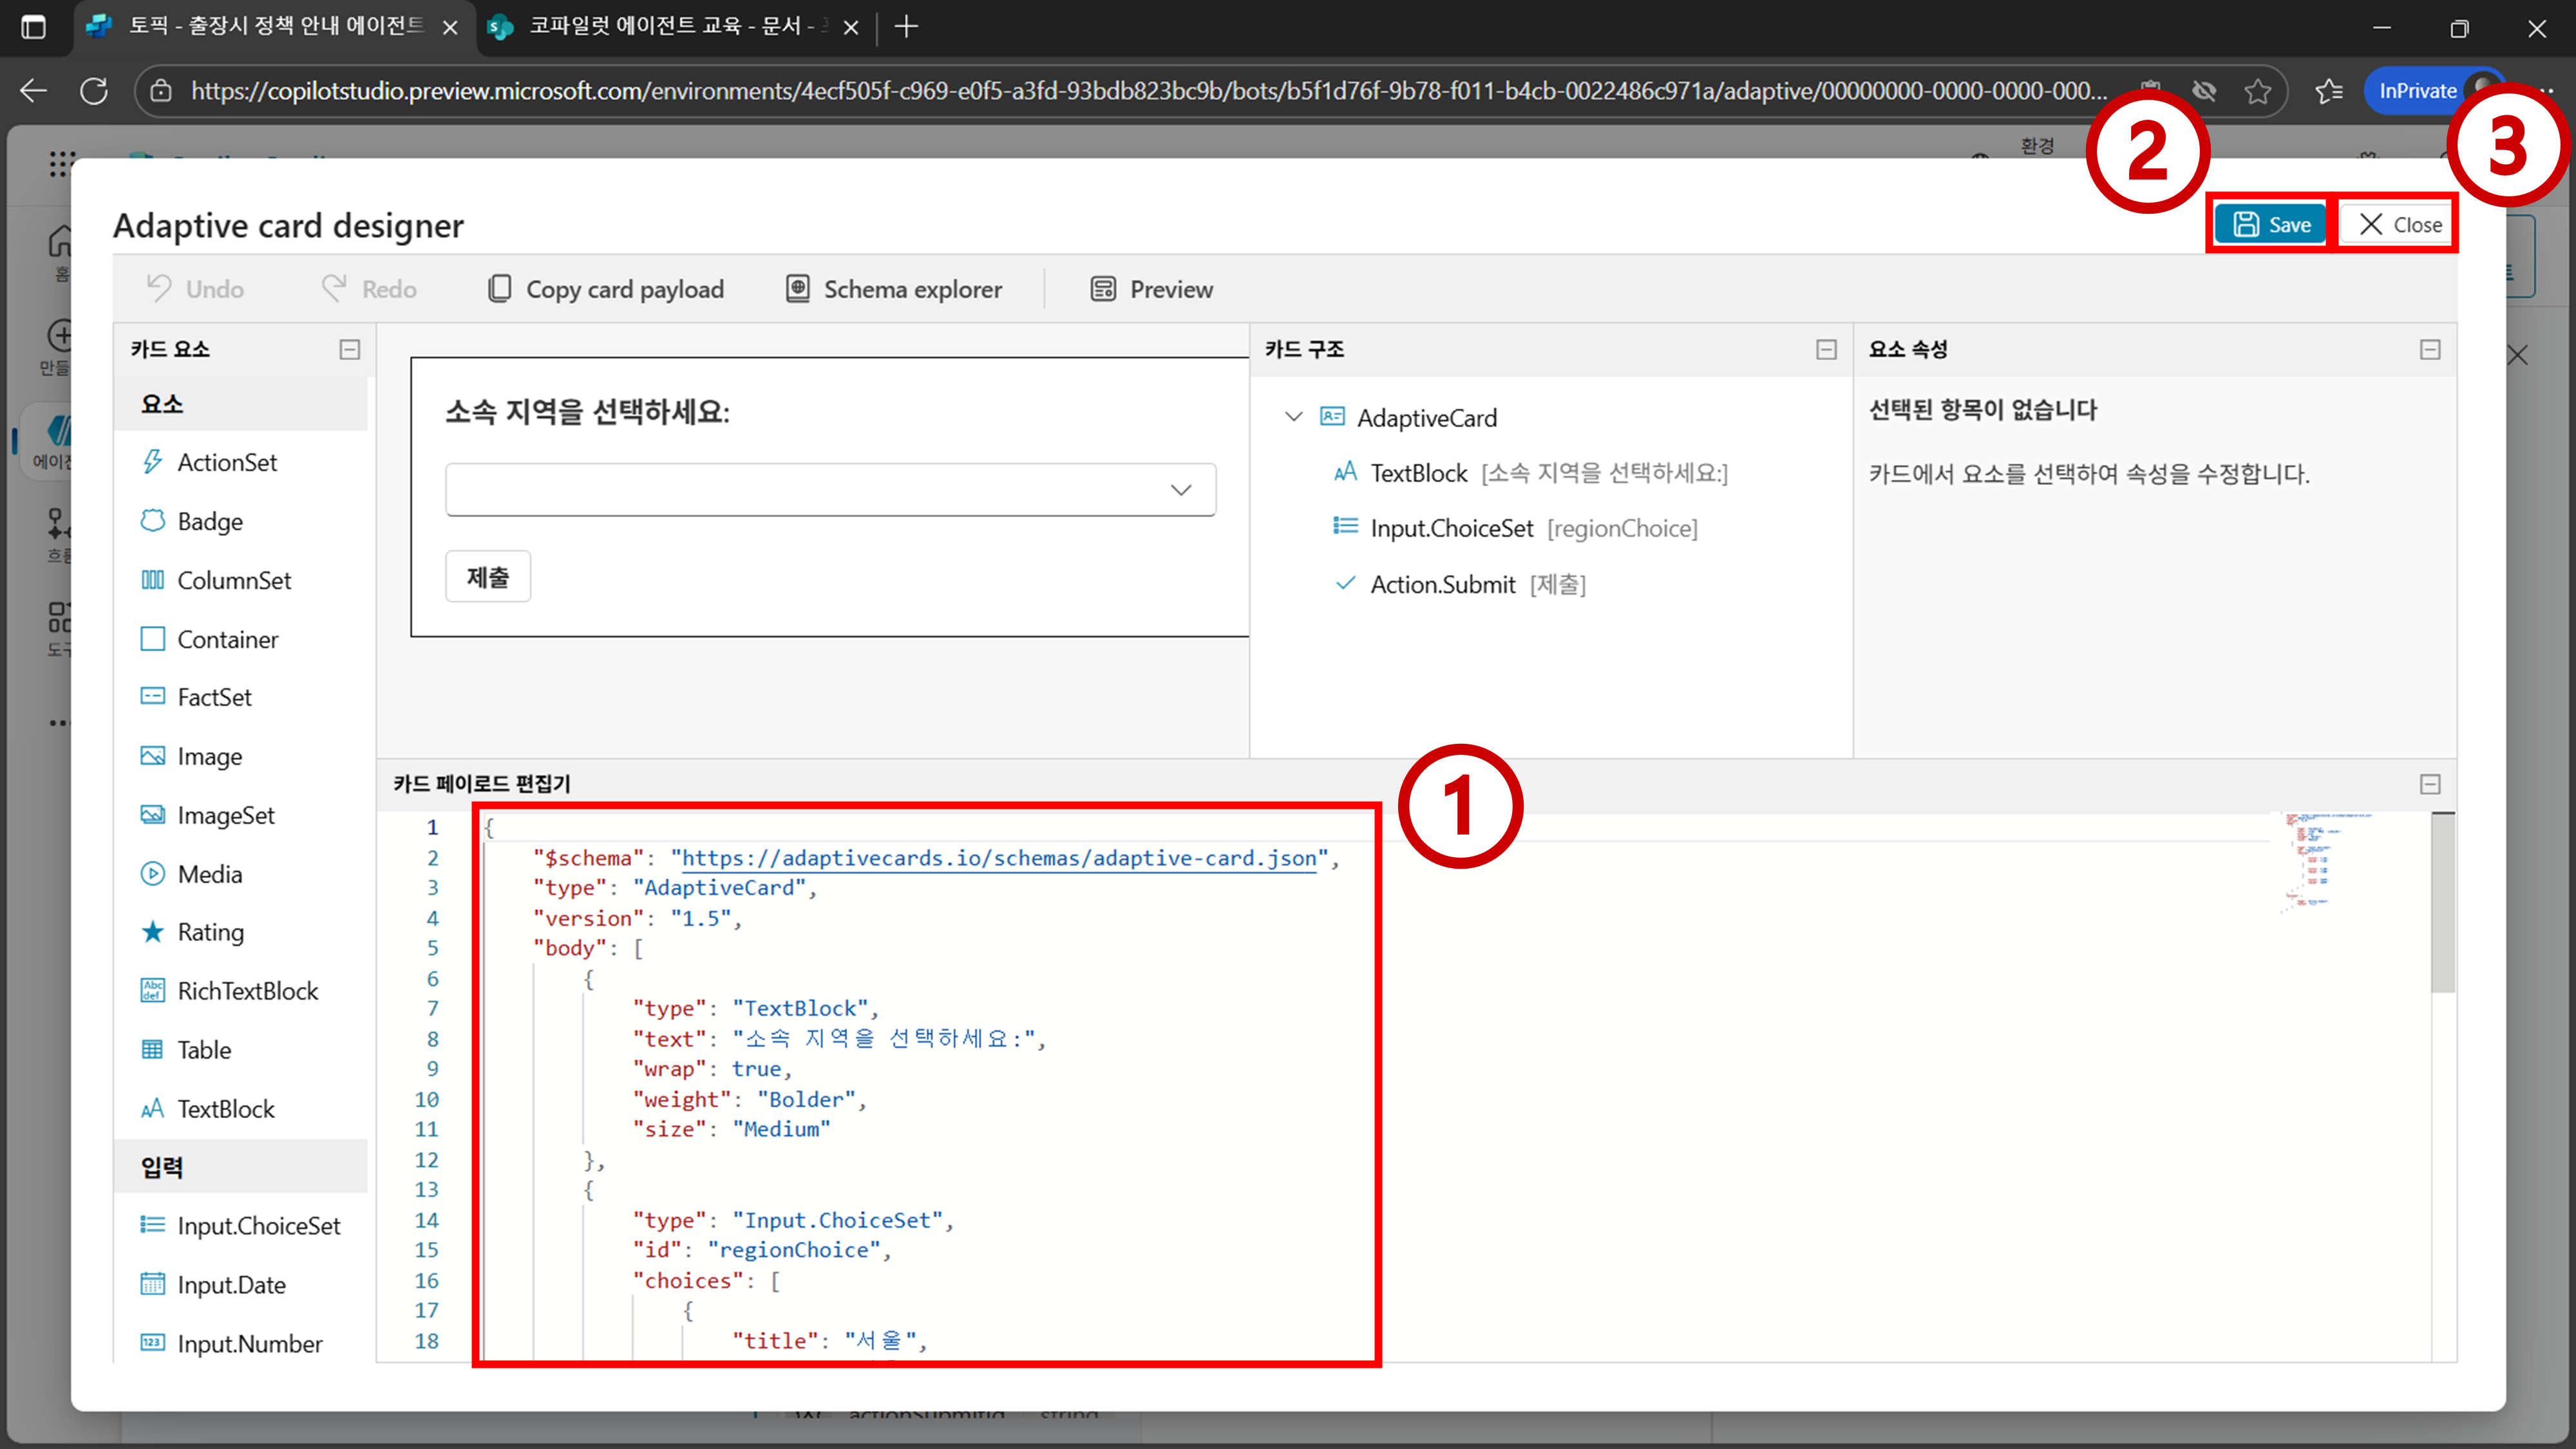Collapse the 카드 페이로드 편집기 panel
2576x1449 pixels.
click(x=2430, y=784)
